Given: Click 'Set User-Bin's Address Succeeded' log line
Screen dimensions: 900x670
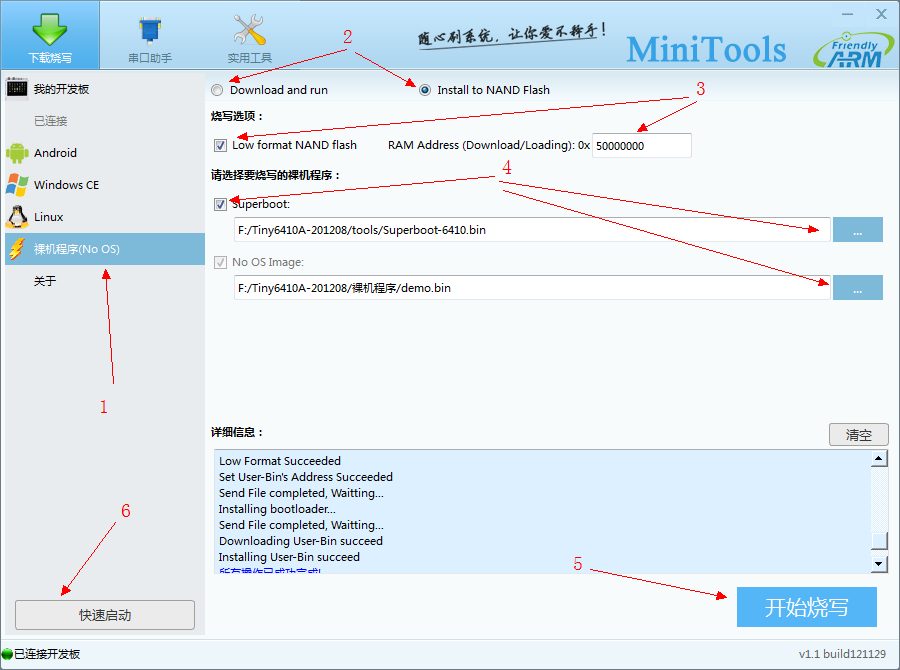Looking at the screenshot, I should [x=305, y=477].
